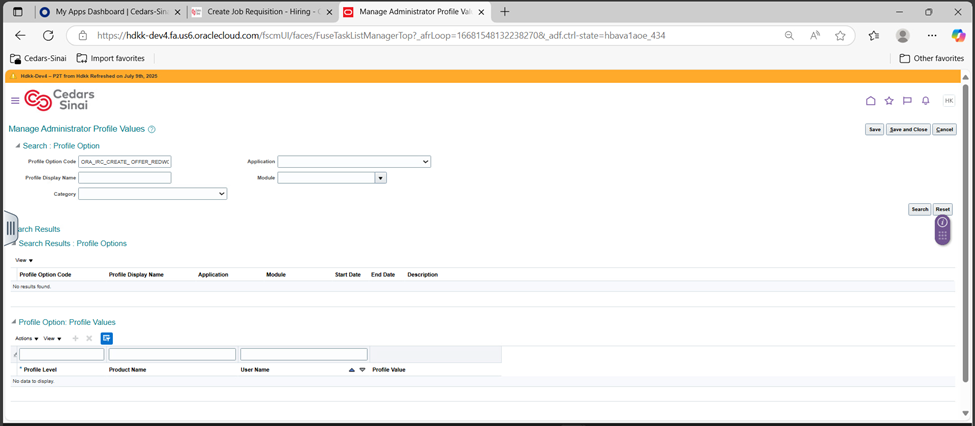Screen dimensions: 975x426
Task: Click Product Name filter field
Action: [x=172, y=354]
